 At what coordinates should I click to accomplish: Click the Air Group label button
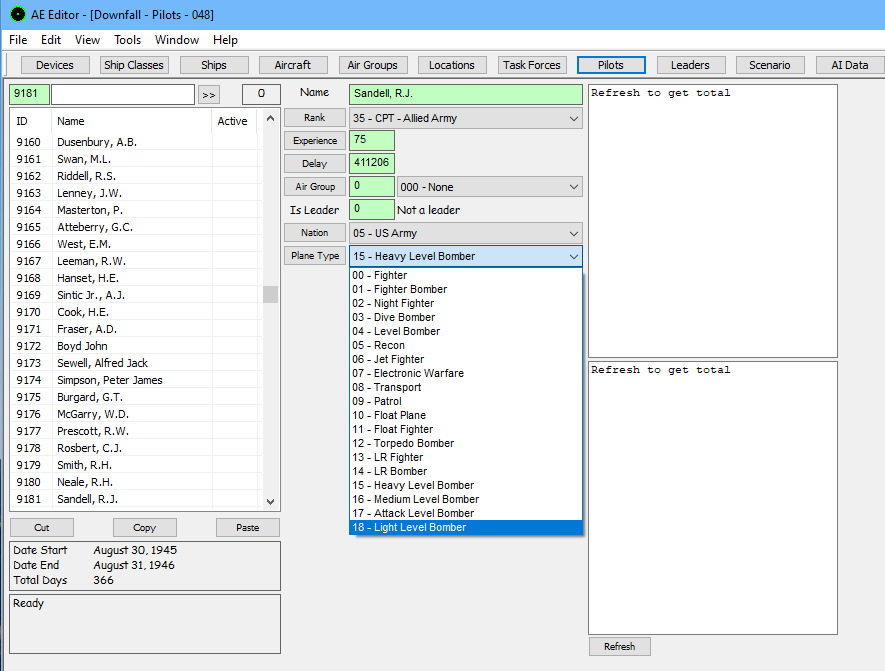(x=314, y=187)
